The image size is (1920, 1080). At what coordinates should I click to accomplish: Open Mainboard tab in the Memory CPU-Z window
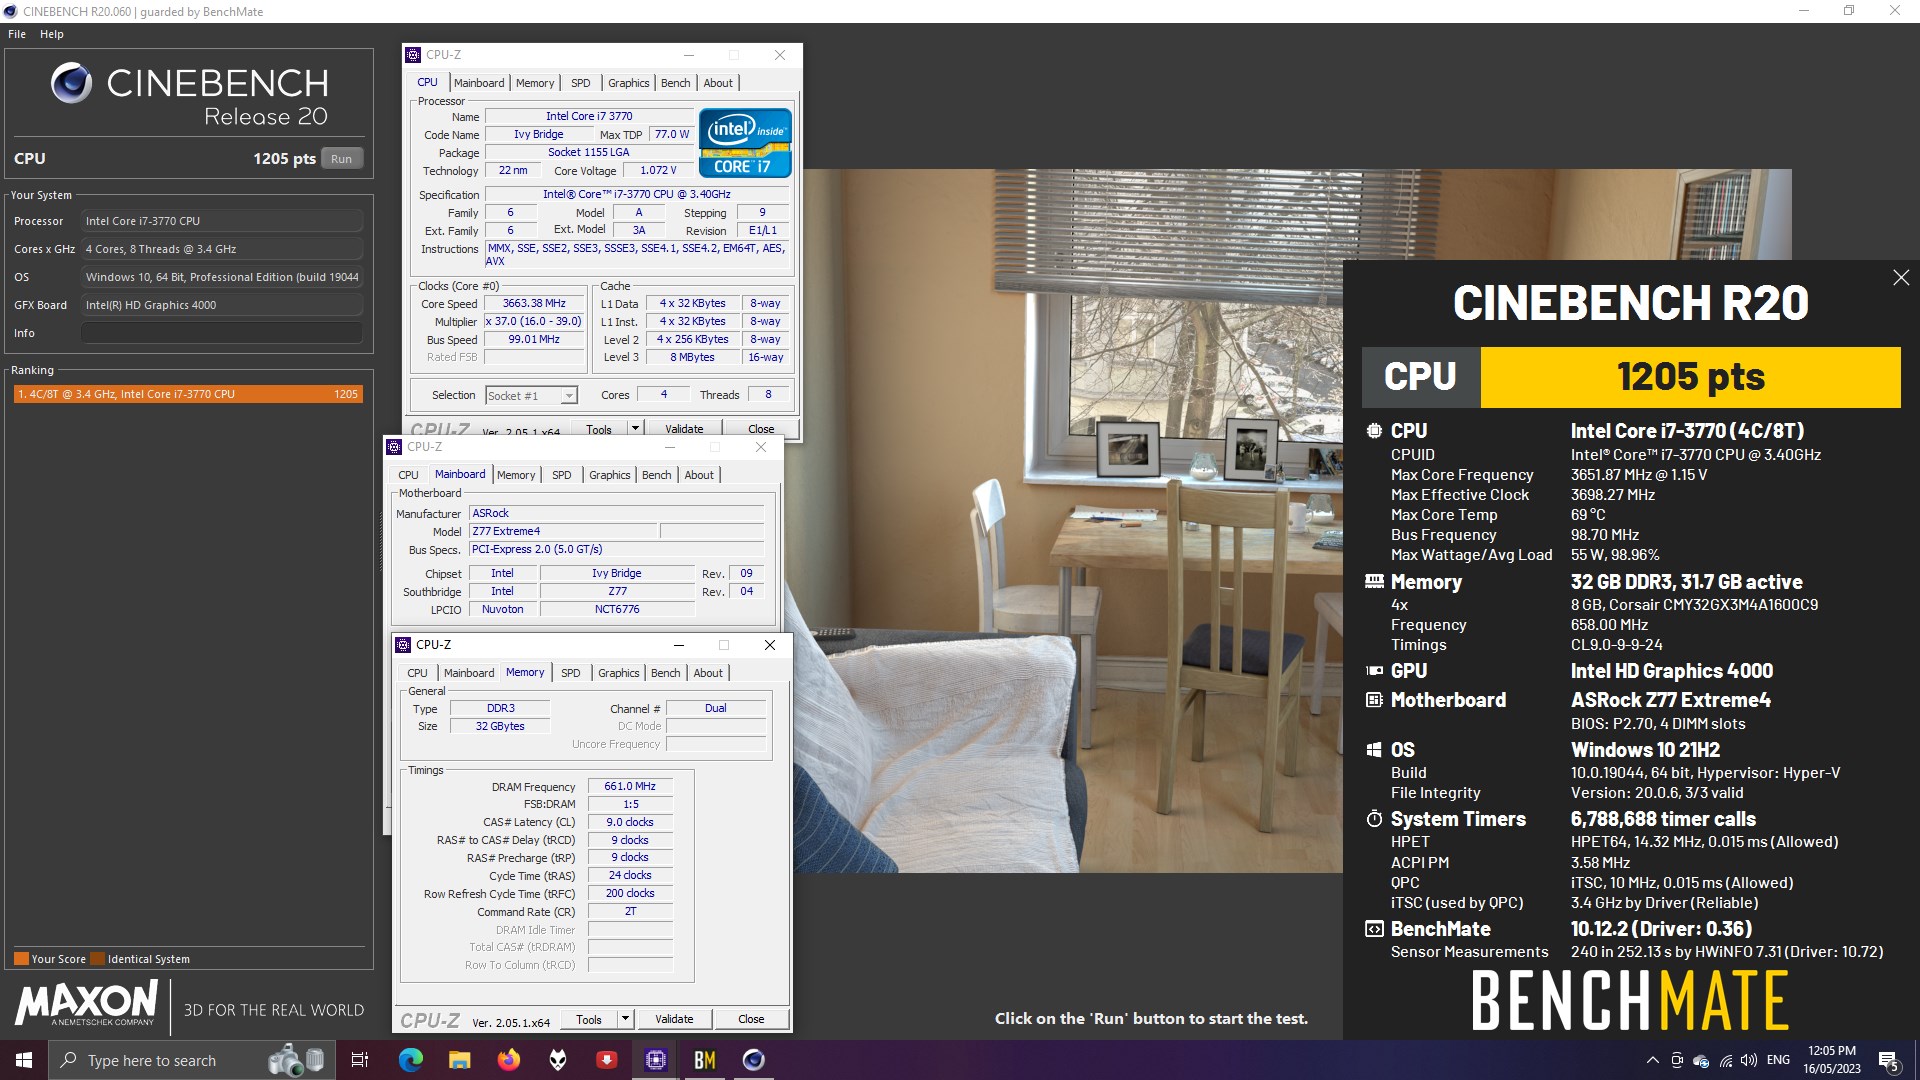point(469,673)
